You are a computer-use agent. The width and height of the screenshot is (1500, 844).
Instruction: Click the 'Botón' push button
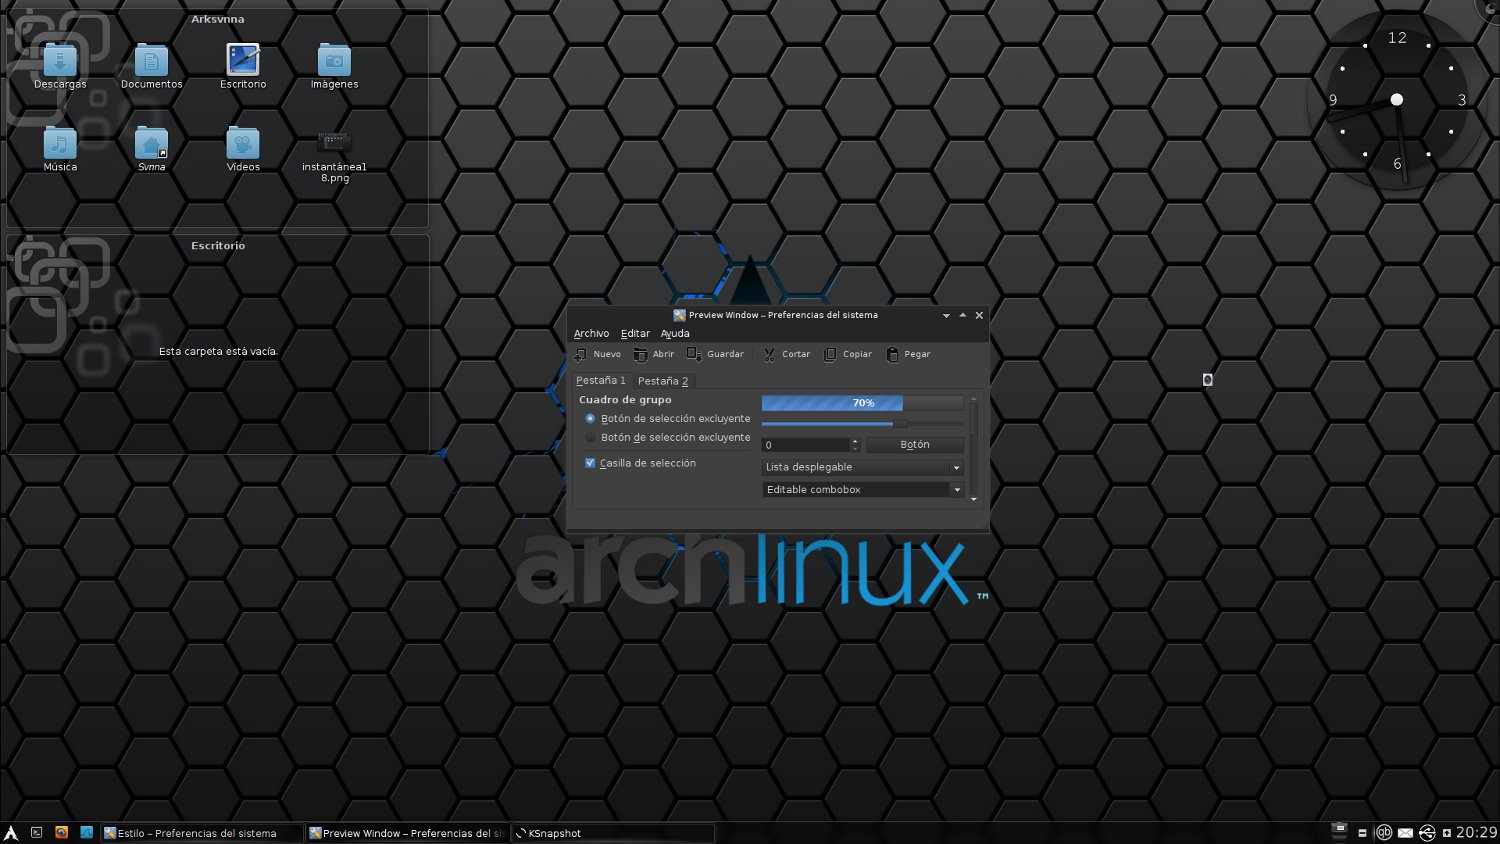click(x=915, y=445)
